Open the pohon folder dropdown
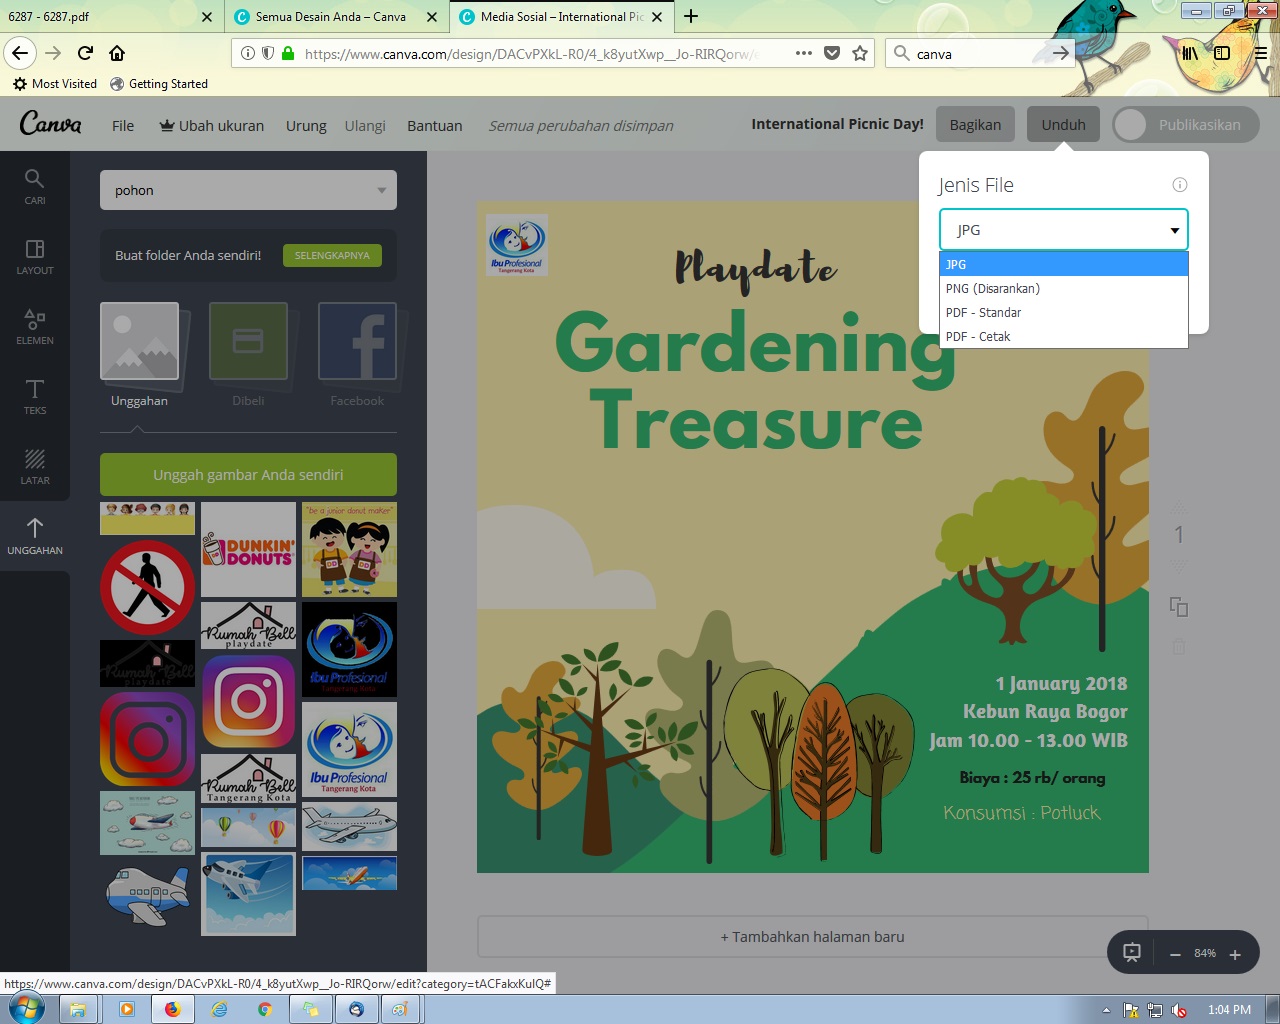This screenshot has height=1024, width=1280. pyautogui.click(x=248, y=189)
